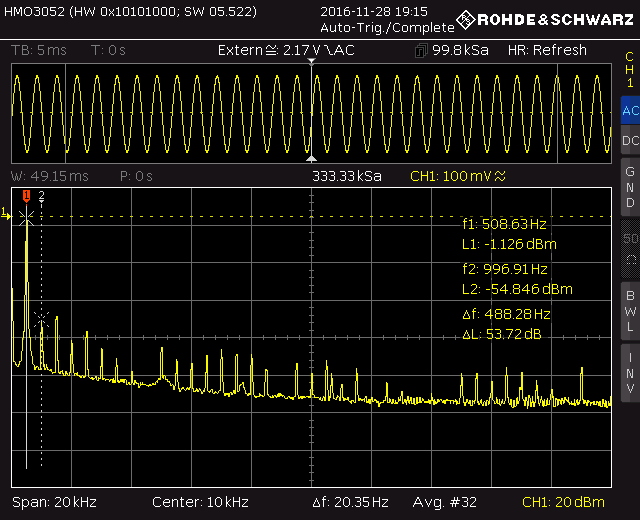Click the reference level arrow at left
The height and width of the screenshot is (520, 640).
tap(5, 212)
